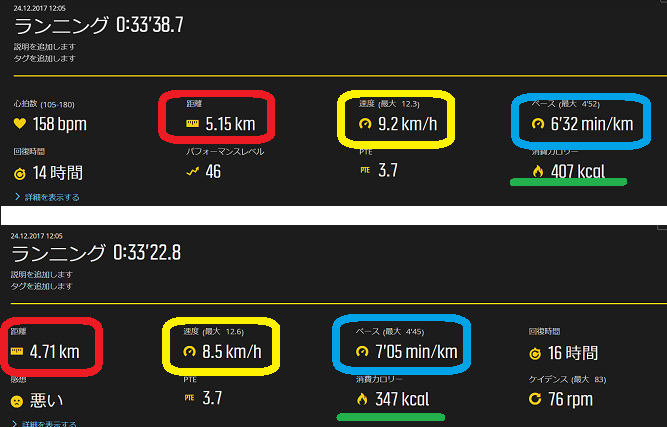Click the performance trend icon beside 46
This screenshot has height=427, width=667.
click(x=193, y=171)
